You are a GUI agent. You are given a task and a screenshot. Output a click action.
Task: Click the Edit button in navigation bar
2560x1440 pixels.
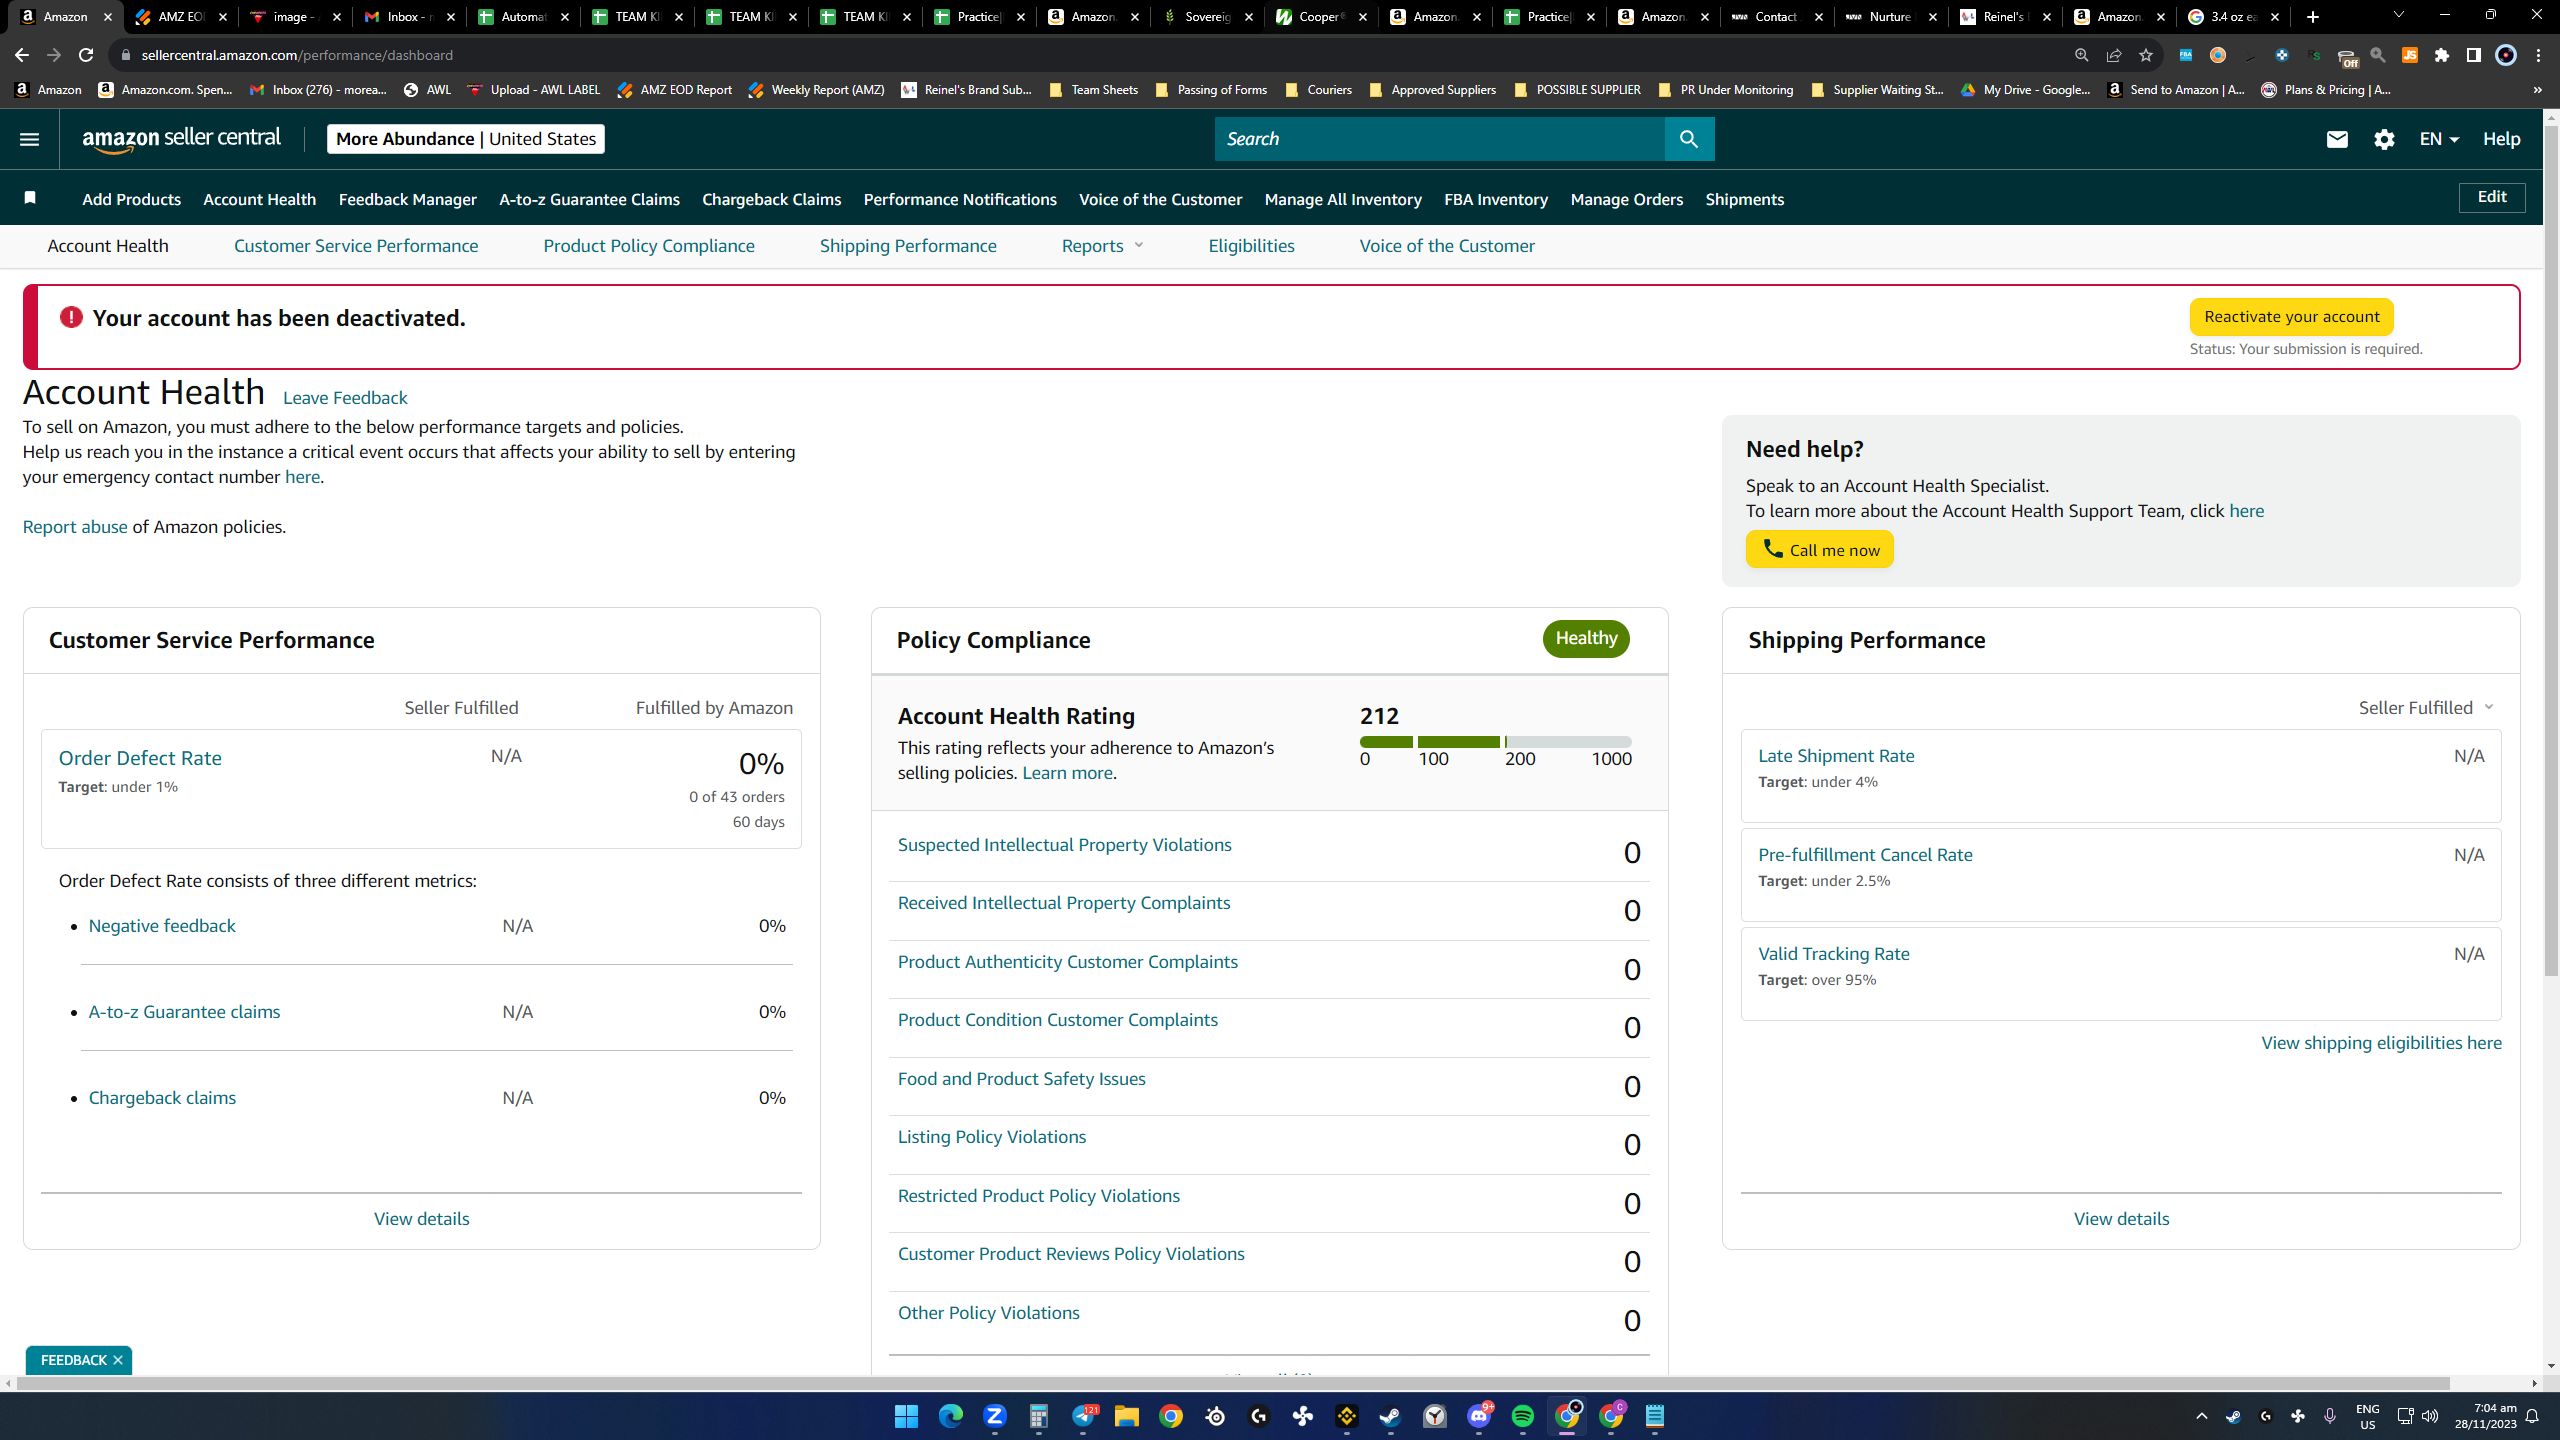coord(2491,197)
